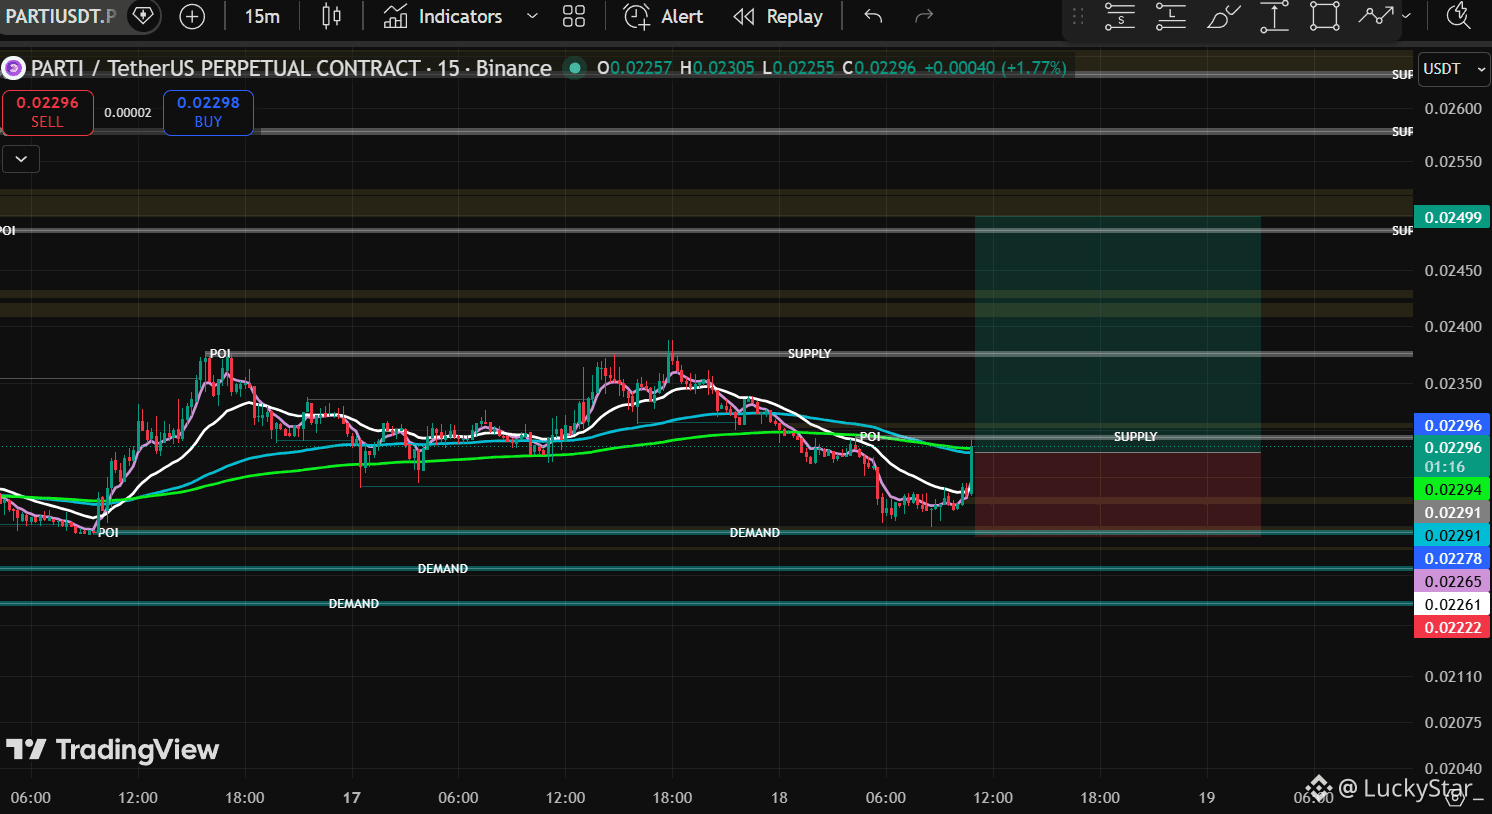Click the PARTI coin logo in legend
This screenshot has width=1492, height=814.
pos(13,68)
